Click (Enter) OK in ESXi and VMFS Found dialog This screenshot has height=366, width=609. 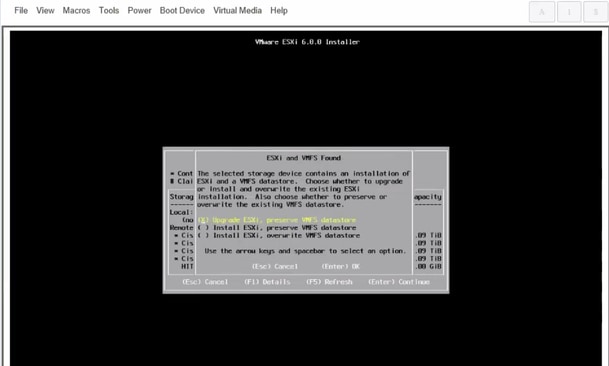(x=341, y=267)
